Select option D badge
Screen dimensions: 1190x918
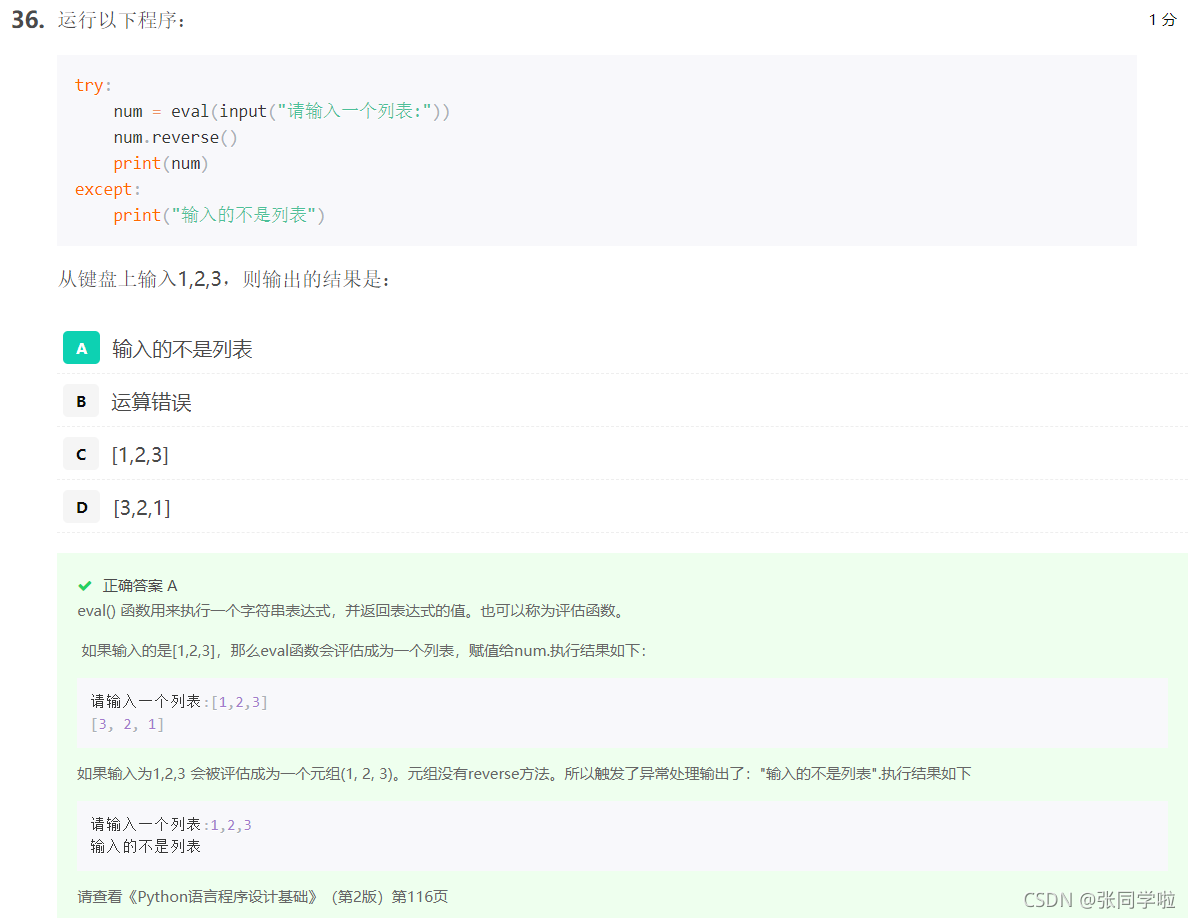coord(81,508)
